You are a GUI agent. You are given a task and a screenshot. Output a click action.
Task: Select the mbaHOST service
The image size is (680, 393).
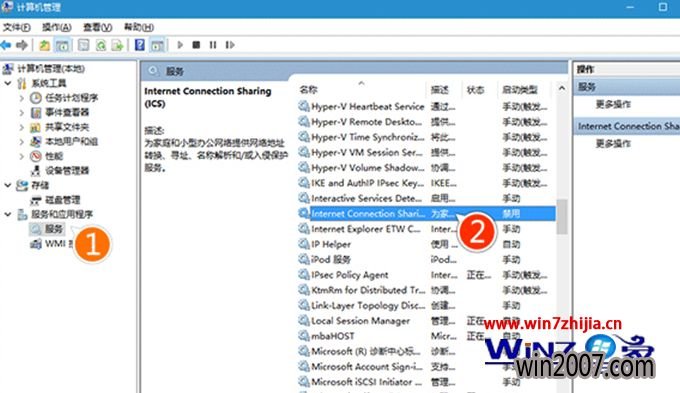click(333, 336)
